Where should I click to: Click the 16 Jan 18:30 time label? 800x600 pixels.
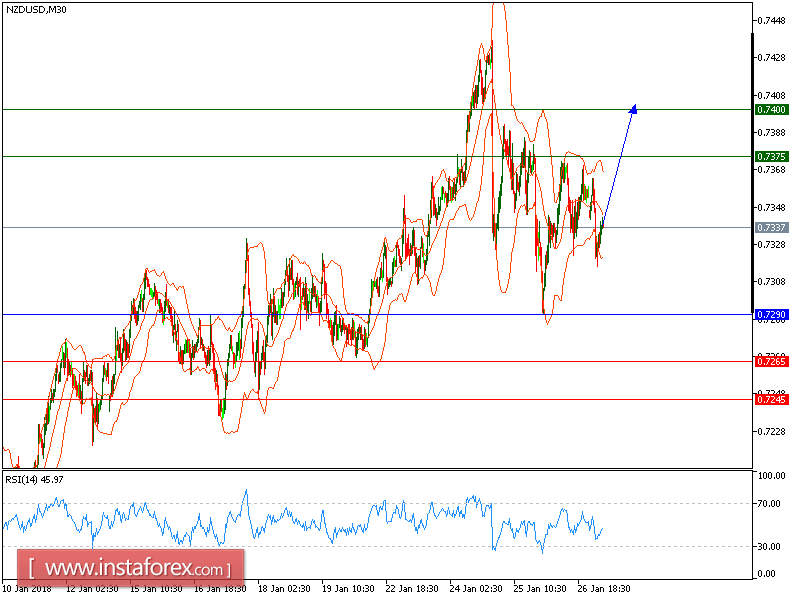pos(220,589)
